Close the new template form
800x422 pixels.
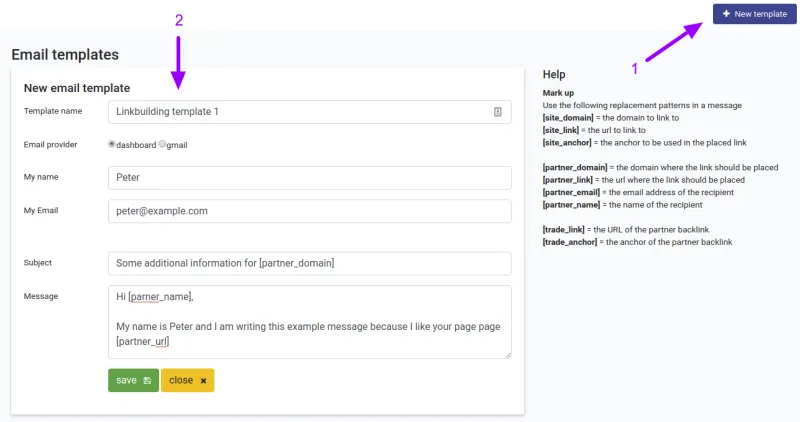coord(187,380)
